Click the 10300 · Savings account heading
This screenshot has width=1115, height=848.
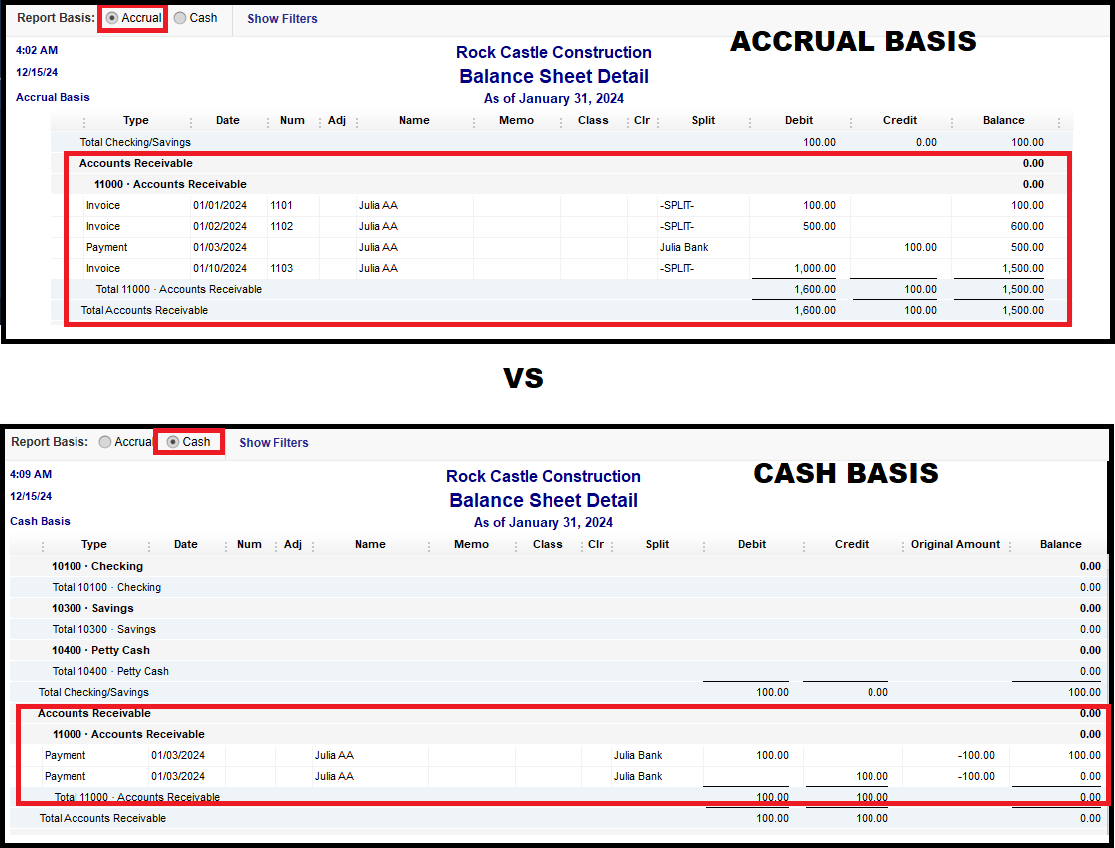92,608
